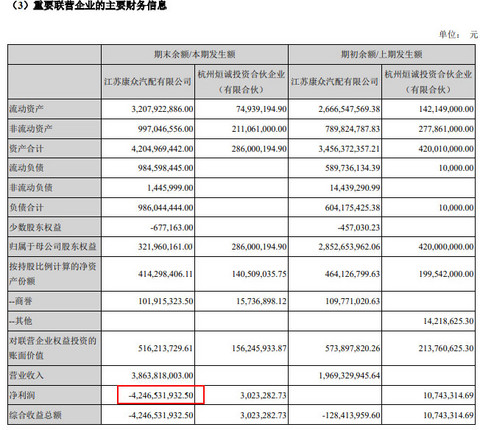
Task: Click the value 1,445,999.00
Action: pos(170,188)
